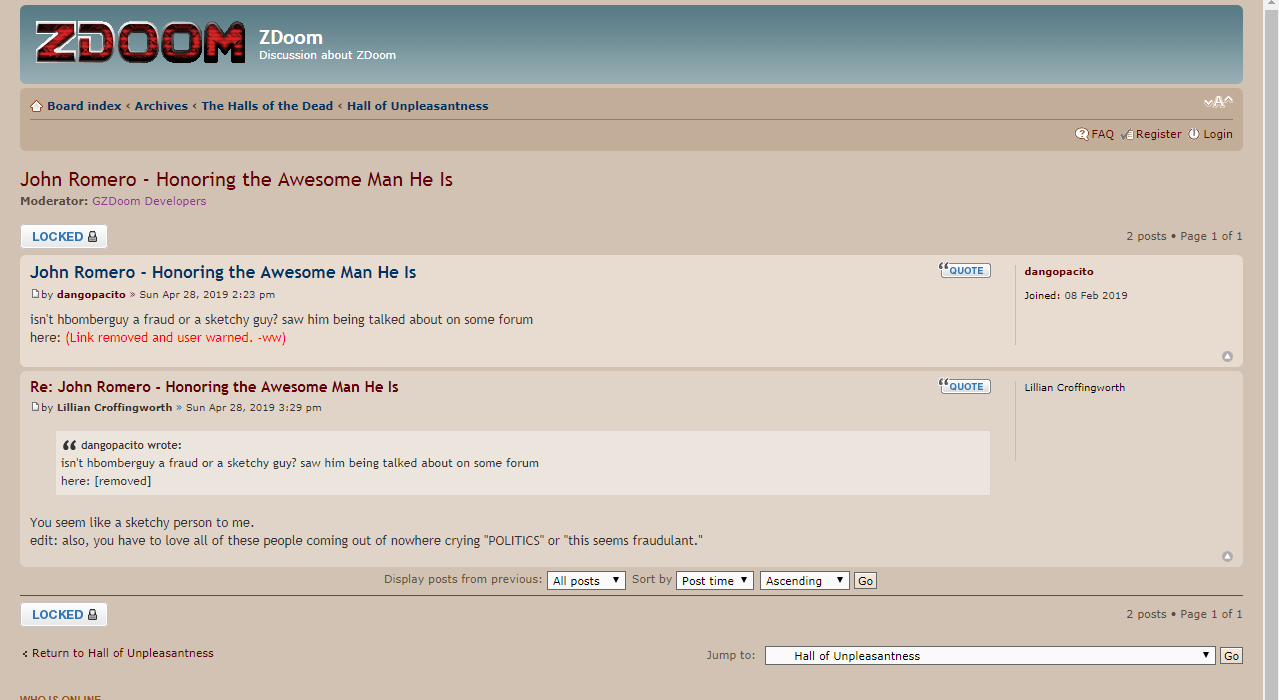Open the Jump to forum dropdown
The width and height of the screenshot is (1279, 700).
pos(991,656)
